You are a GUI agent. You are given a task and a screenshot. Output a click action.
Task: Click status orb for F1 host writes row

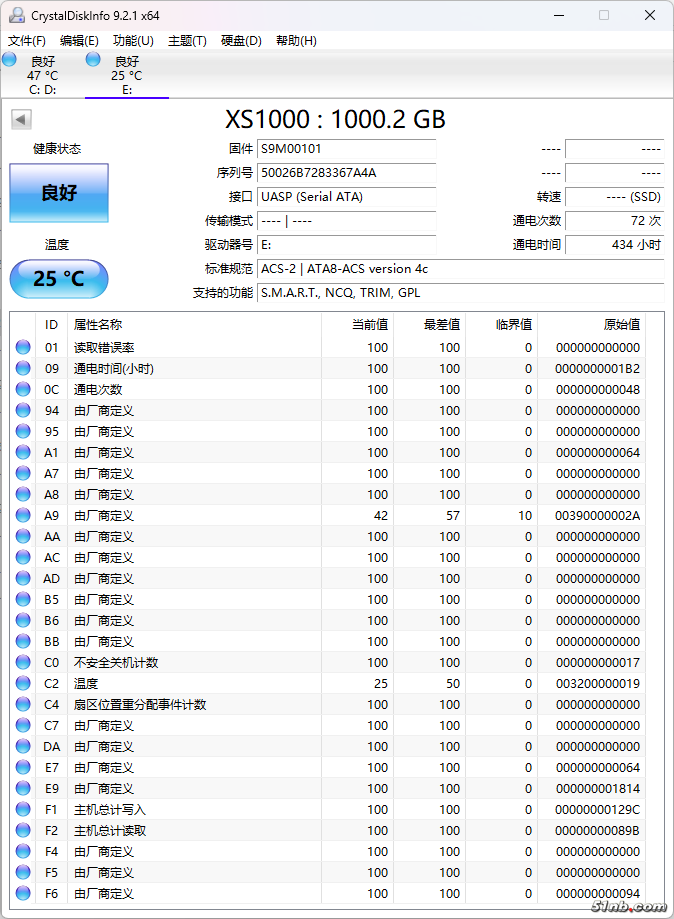(x=23, y=809)
